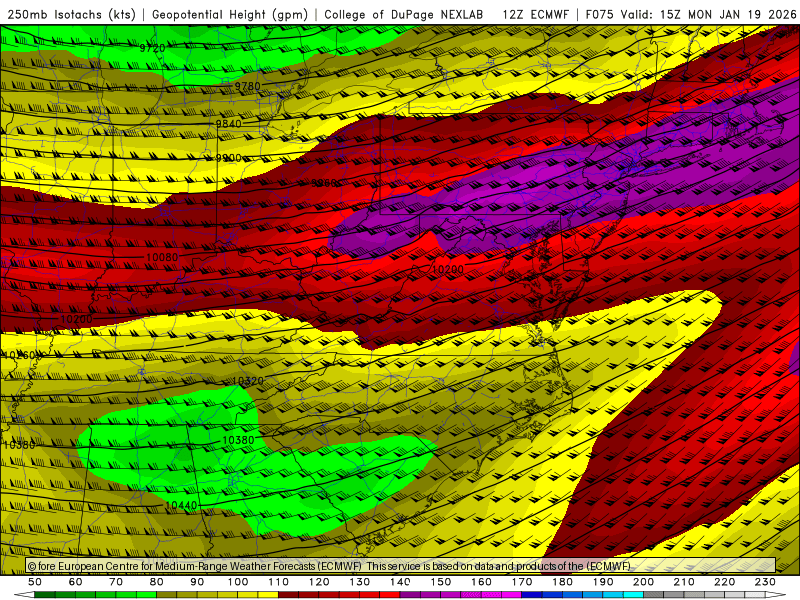Click the white arrow at color bar's high end
The width and height of the screenshot is (800, 600).
click(x=776, y=595)
